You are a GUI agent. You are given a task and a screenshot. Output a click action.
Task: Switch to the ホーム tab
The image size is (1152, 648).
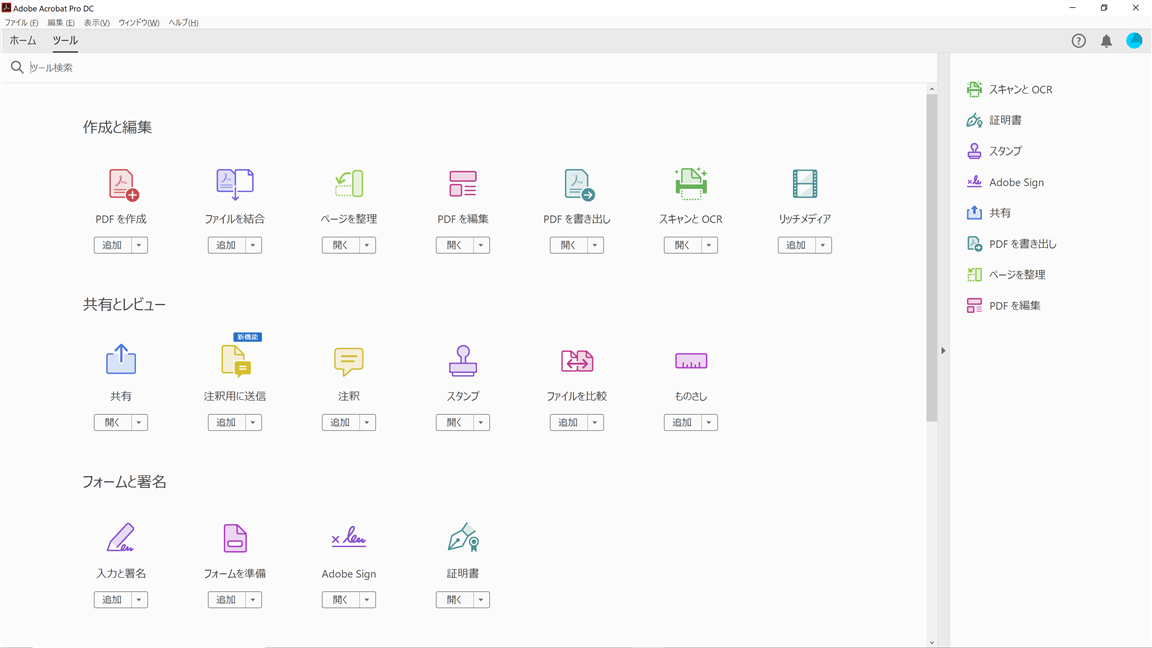pyautogui.click(x=22, y=41)
